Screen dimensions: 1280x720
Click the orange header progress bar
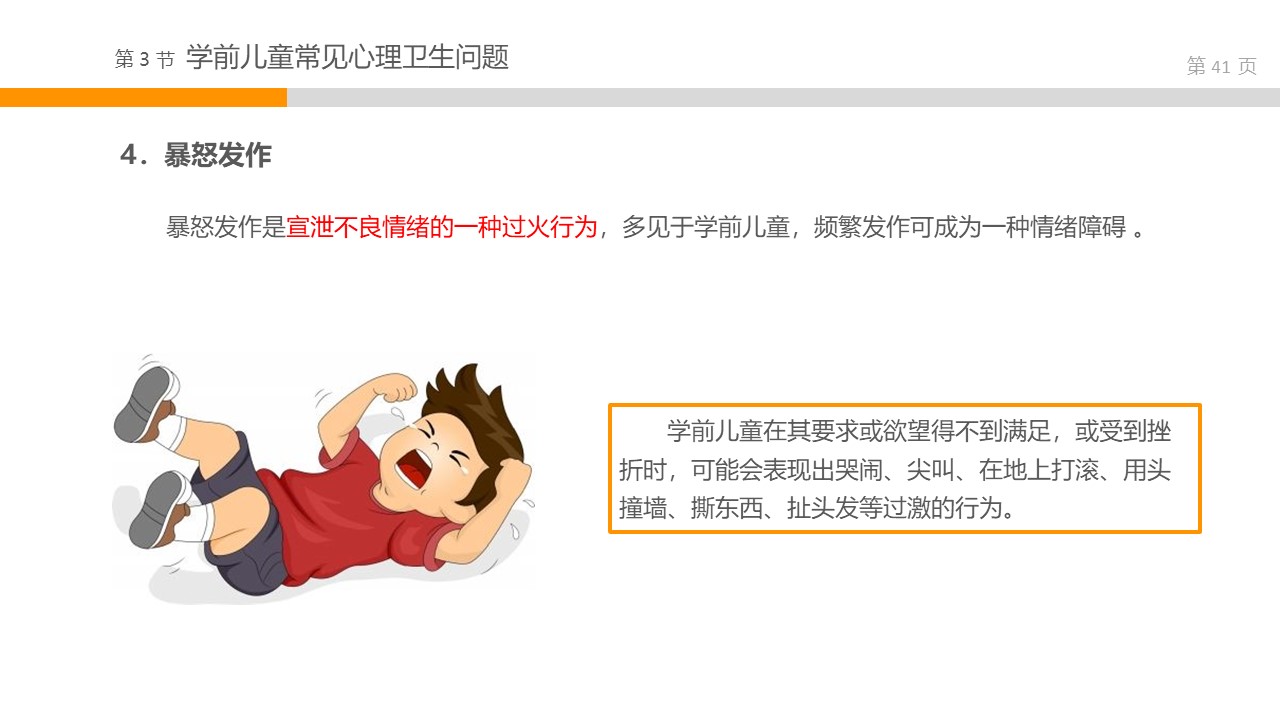pos(143,97)
